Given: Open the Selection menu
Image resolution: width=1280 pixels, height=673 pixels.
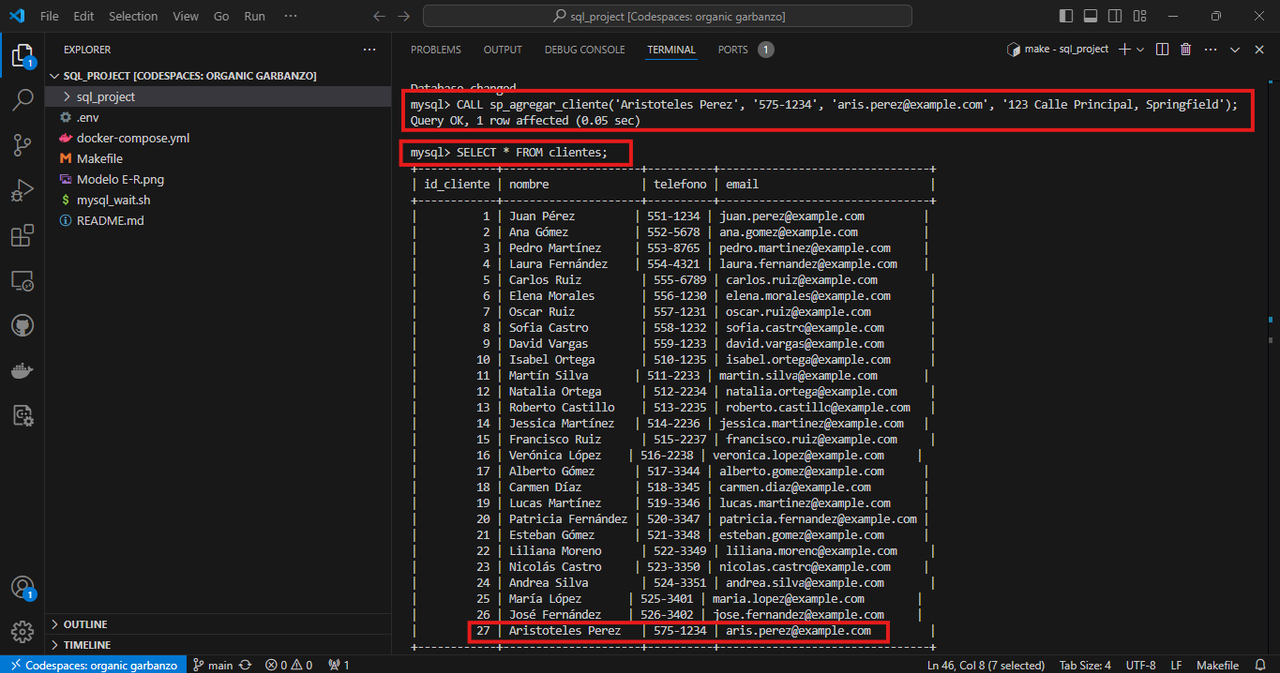Looking at the screenshot, I should point(133,16).
